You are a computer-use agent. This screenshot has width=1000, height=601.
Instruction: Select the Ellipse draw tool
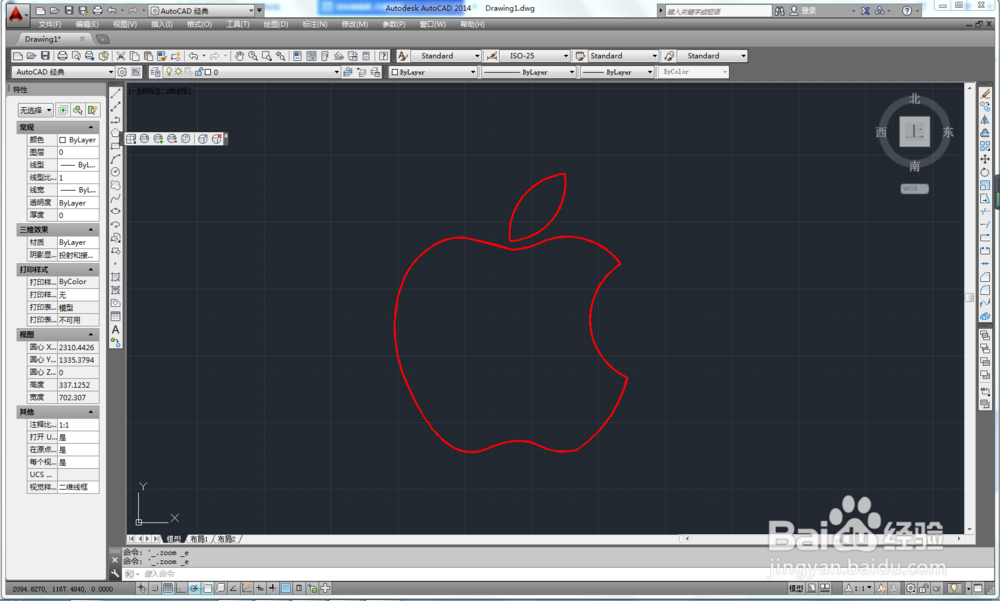(115, 211)
